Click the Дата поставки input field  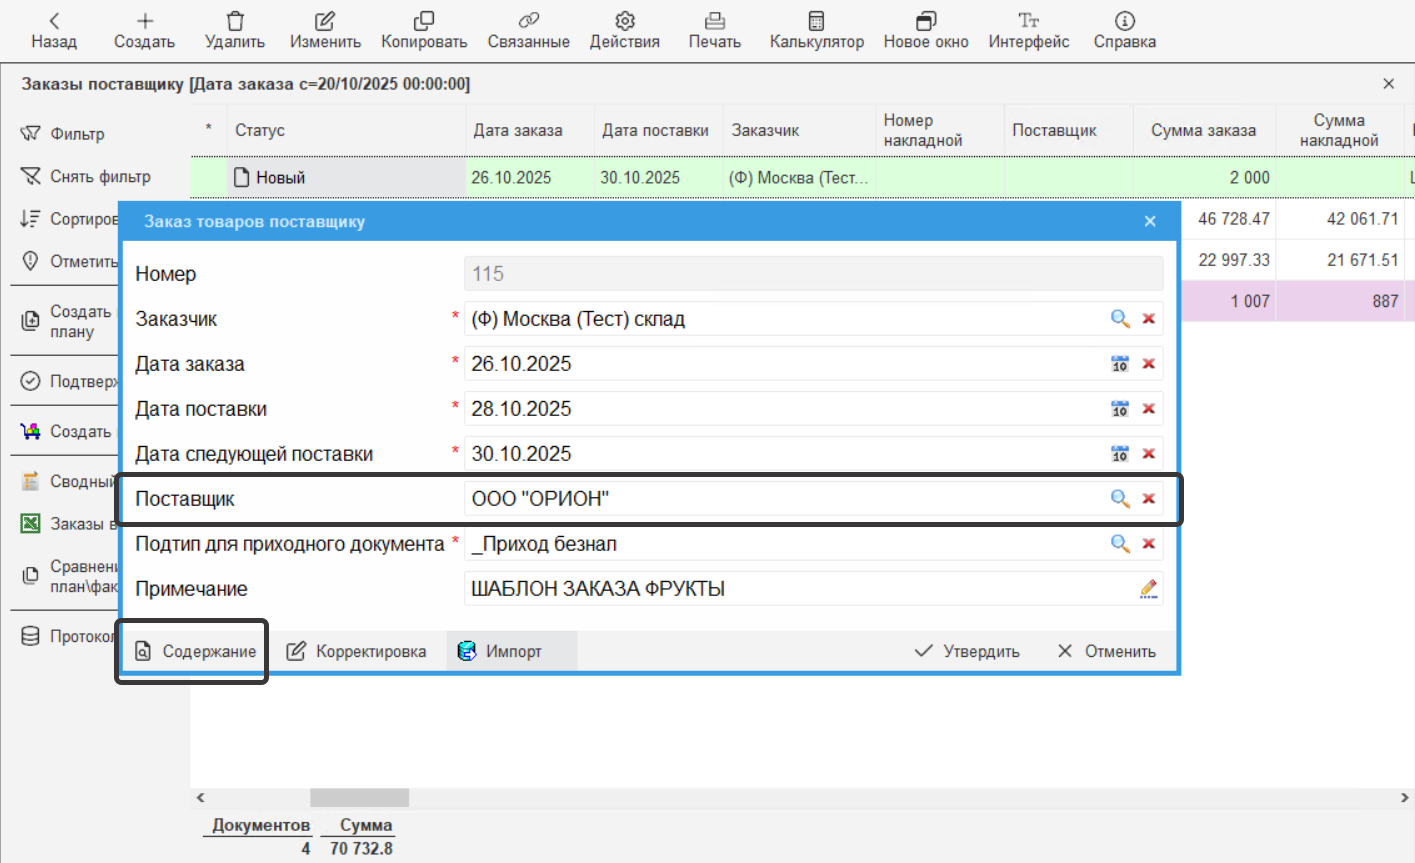pyautogui.click(x=780, y=409)
